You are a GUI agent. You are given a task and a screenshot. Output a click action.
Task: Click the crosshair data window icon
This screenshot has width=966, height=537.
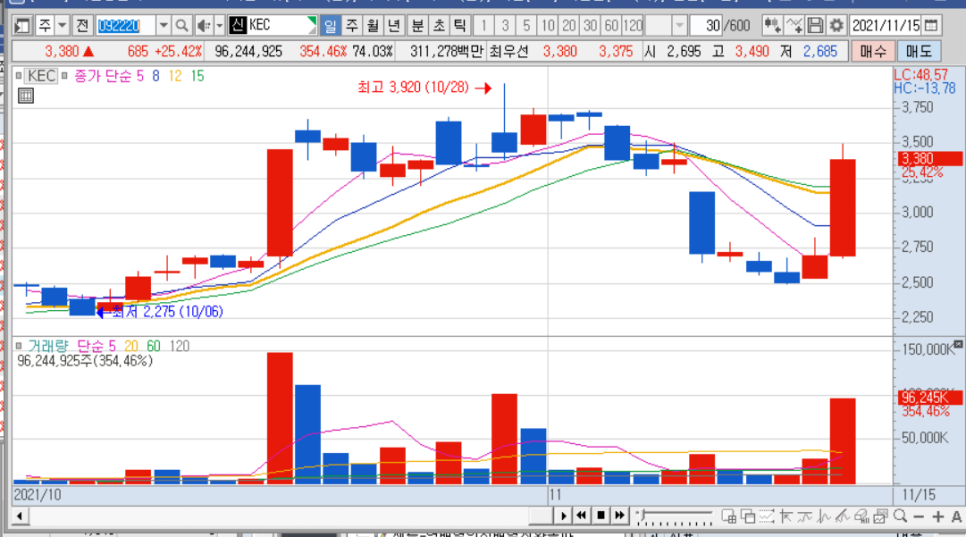click(x=728, y=516)
